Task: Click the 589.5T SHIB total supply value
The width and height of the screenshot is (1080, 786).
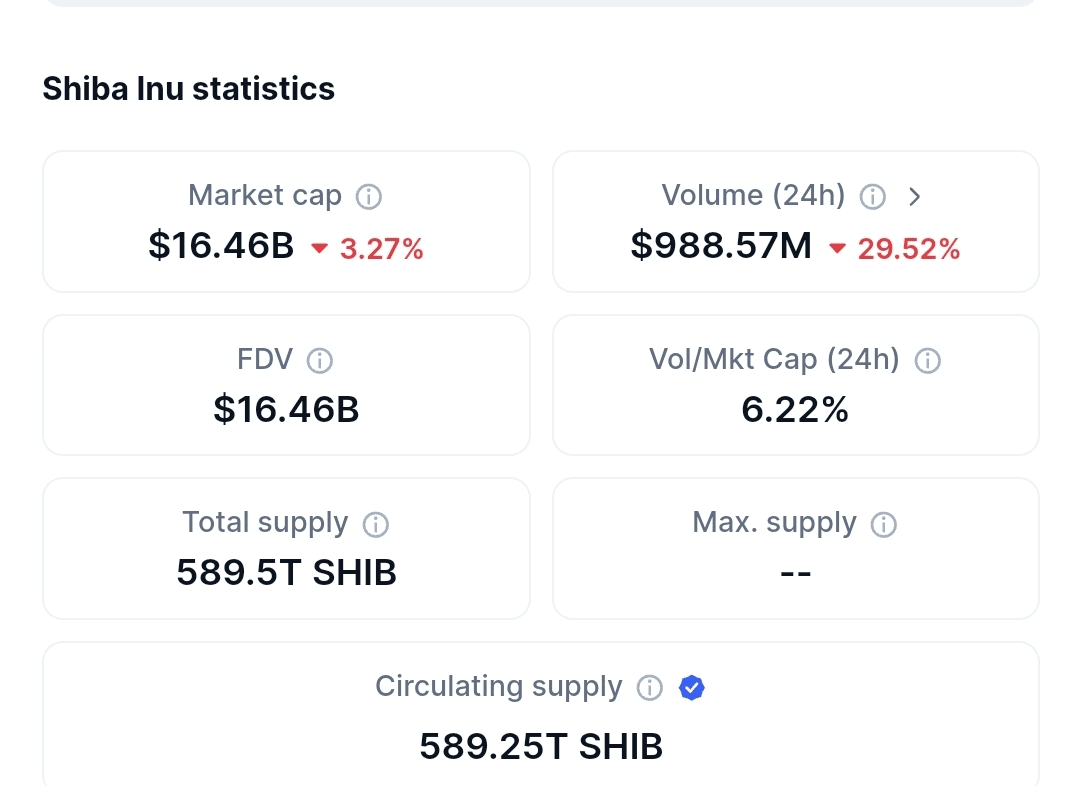Action: 286,572
